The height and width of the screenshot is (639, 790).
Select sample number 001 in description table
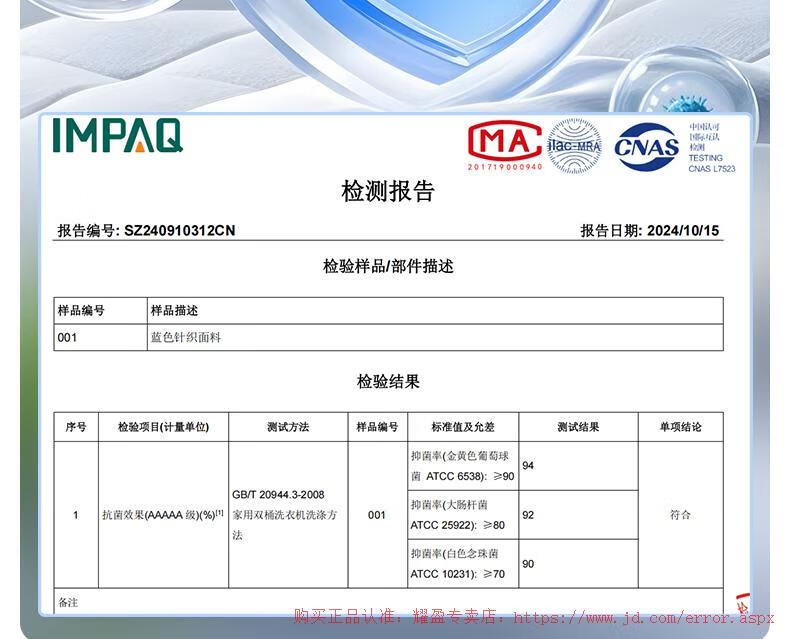coord(67,338)
